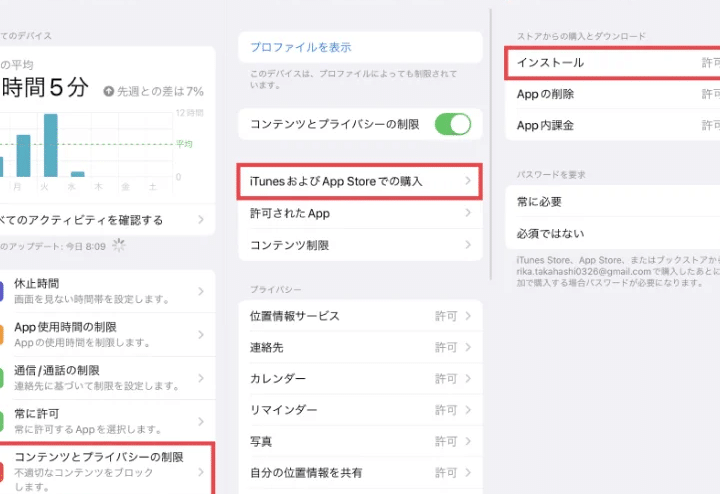Click 通信/通話の制限 green icon
Screen dimensions: 720x494
(x=3, y=377)
